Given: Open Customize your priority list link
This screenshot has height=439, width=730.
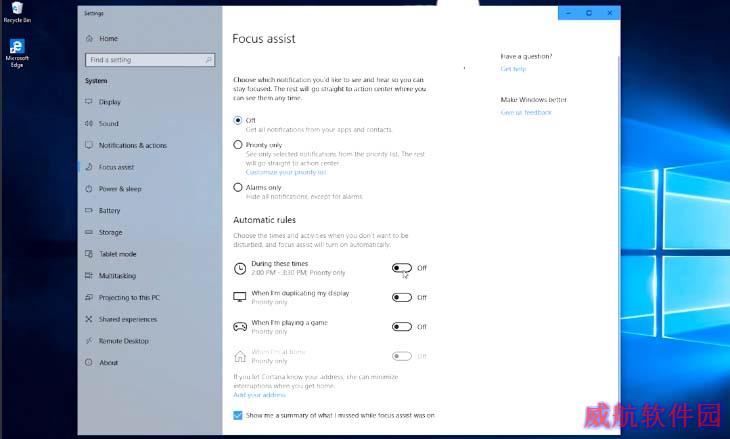Looking at the screenshot, I should (286, 172).
